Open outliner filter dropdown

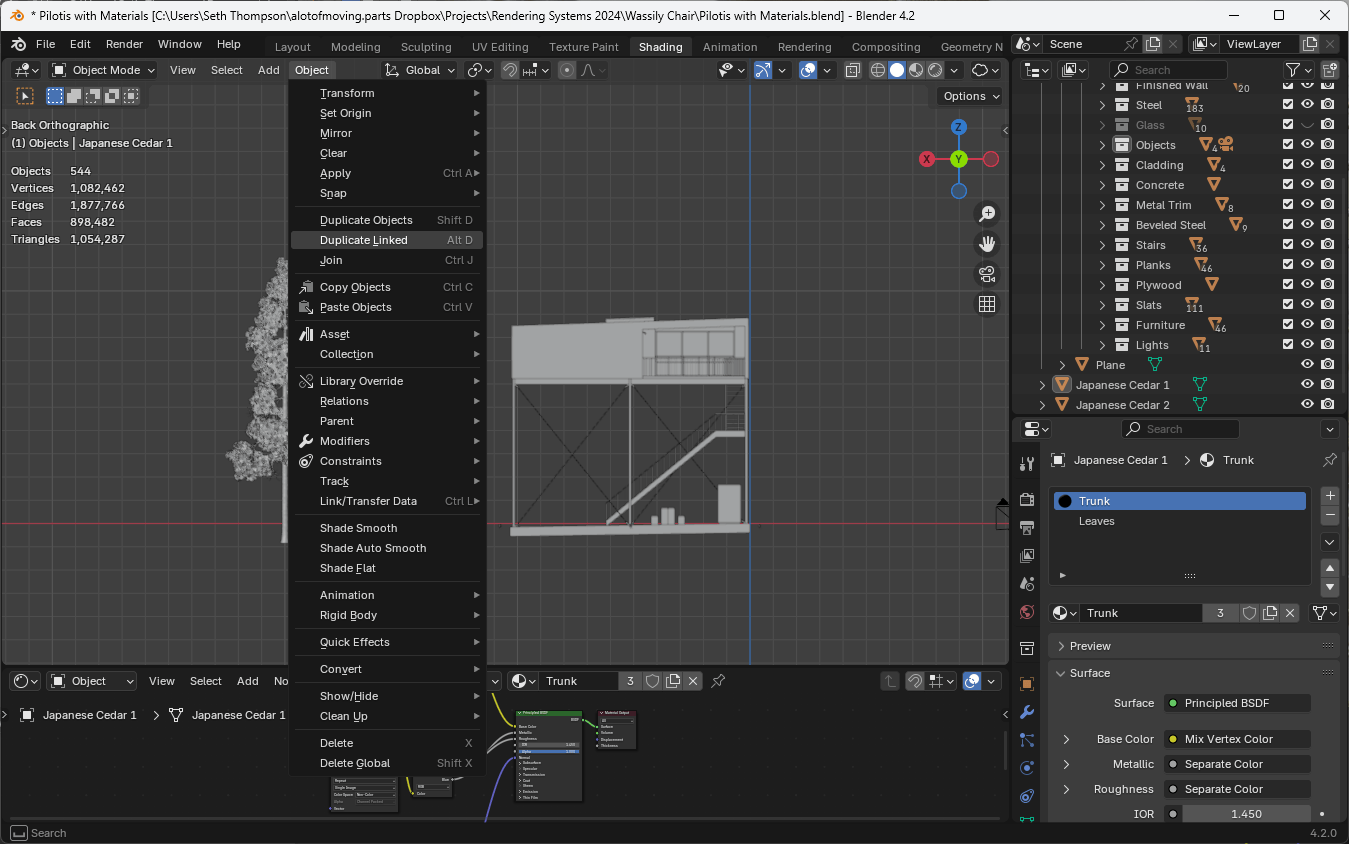point(1299,70)
